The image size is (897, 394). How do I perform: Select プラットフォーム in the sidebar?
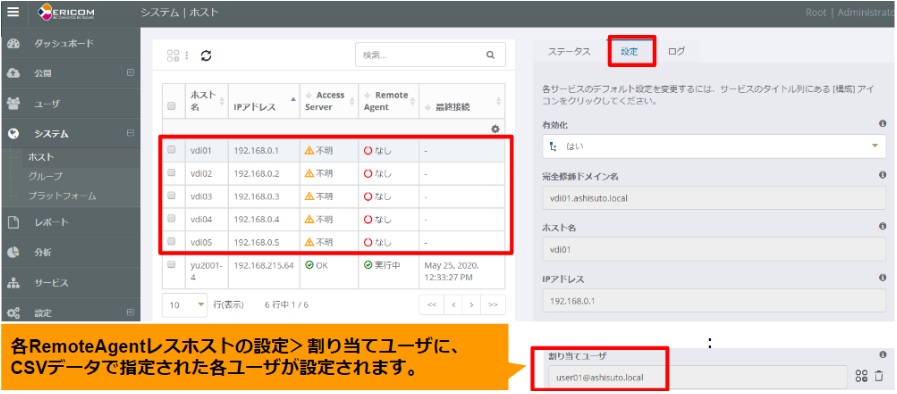coord(62,196)
